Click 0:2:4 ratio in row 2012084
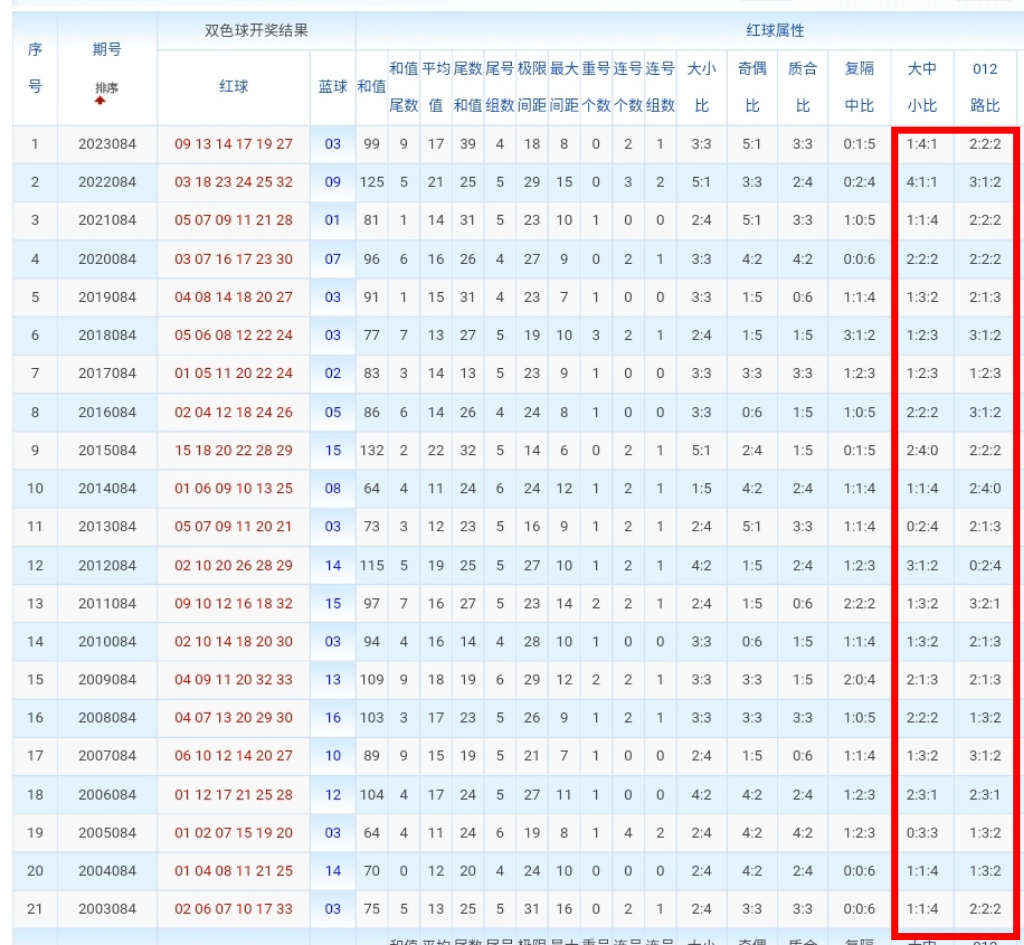This screenshot has width=1024, height=945. (x=985, y=566)
